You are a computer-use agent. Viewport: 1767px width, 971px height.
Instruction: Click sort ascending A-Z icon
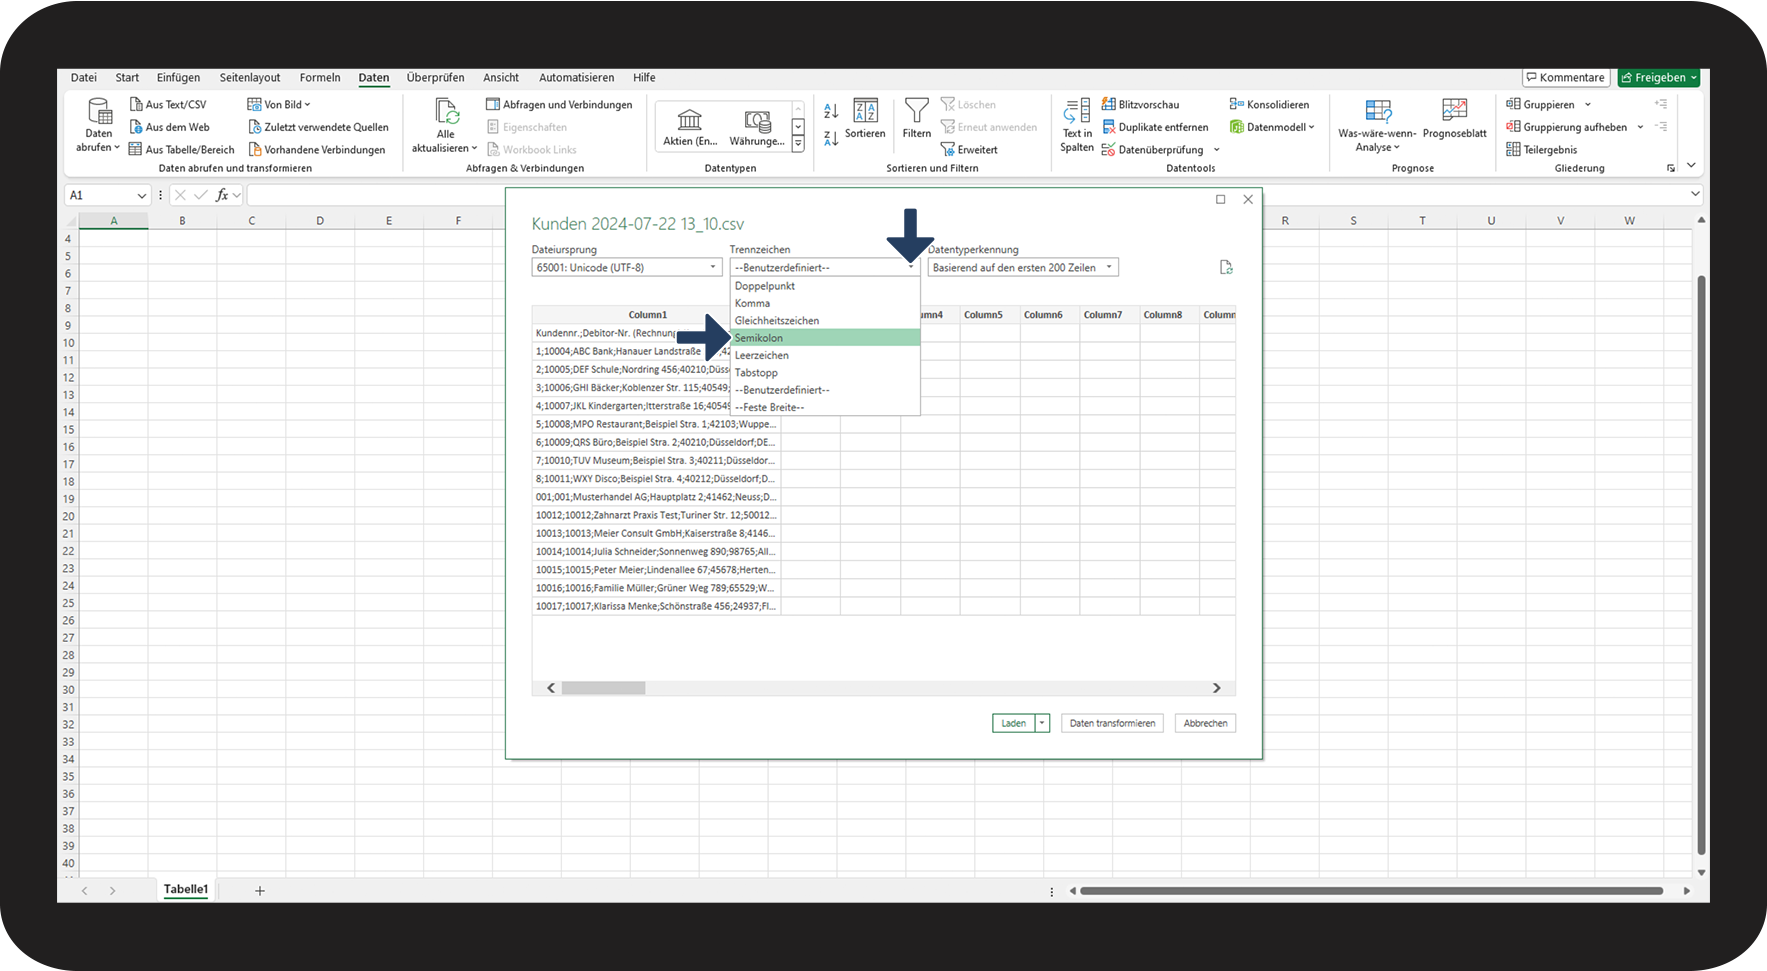point(831,111)
